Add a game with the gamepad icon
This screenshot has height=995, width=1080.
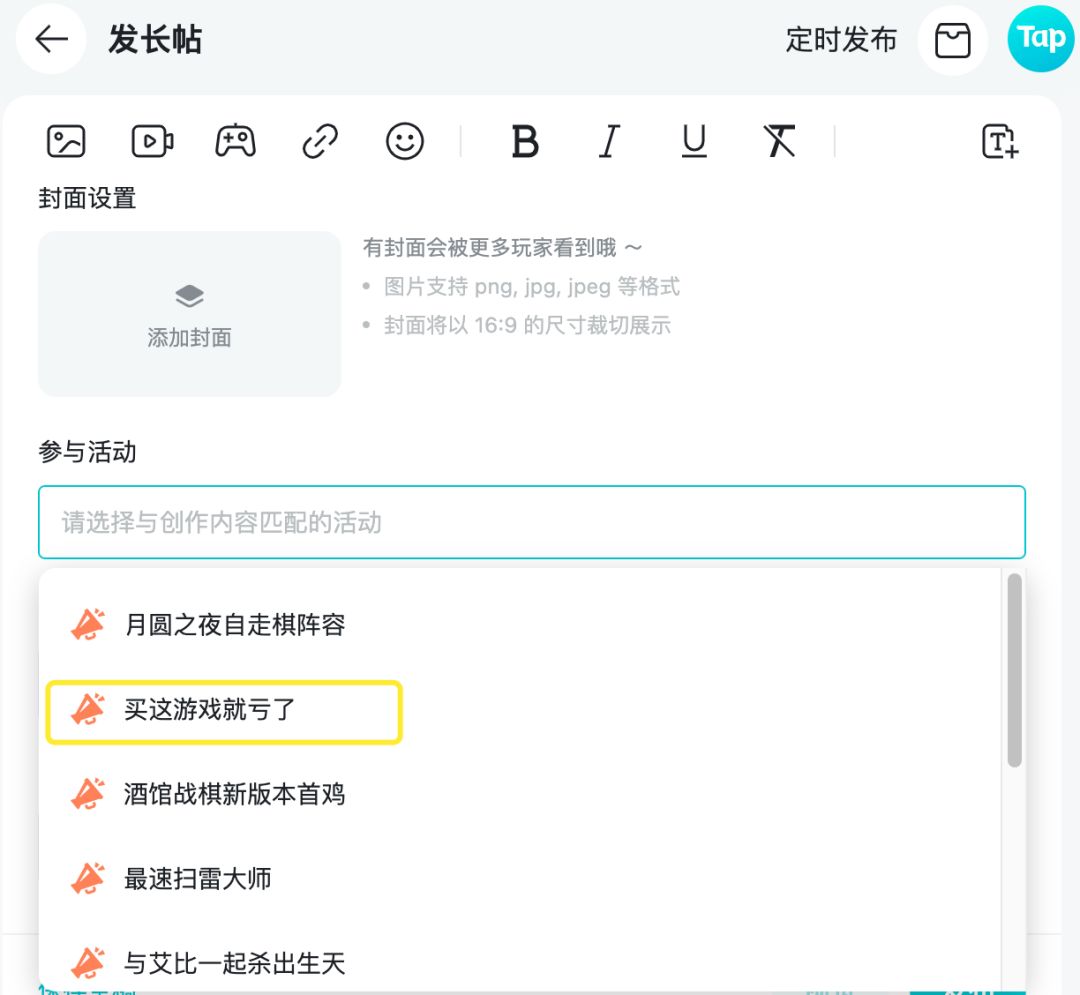(x=235, y=141)
